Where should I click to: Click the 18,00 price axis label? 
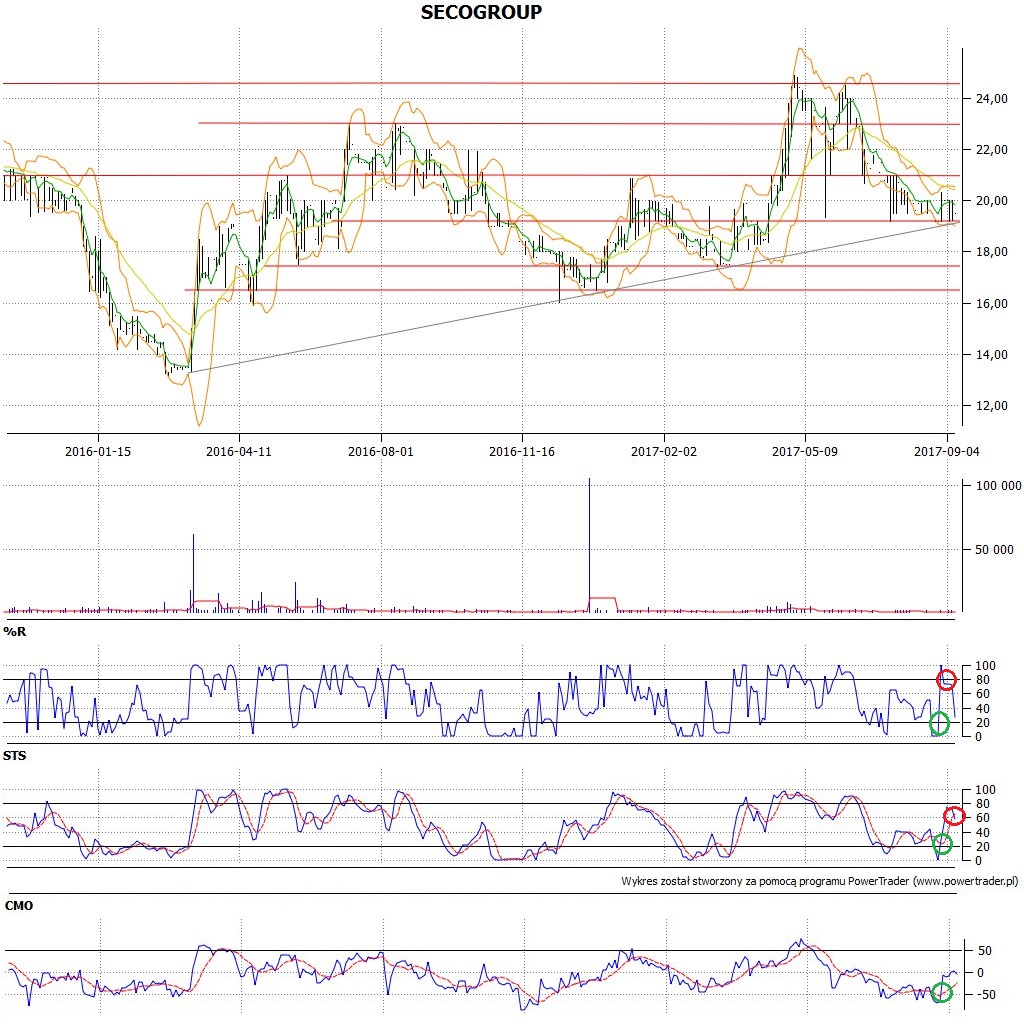tap(991, 251)
